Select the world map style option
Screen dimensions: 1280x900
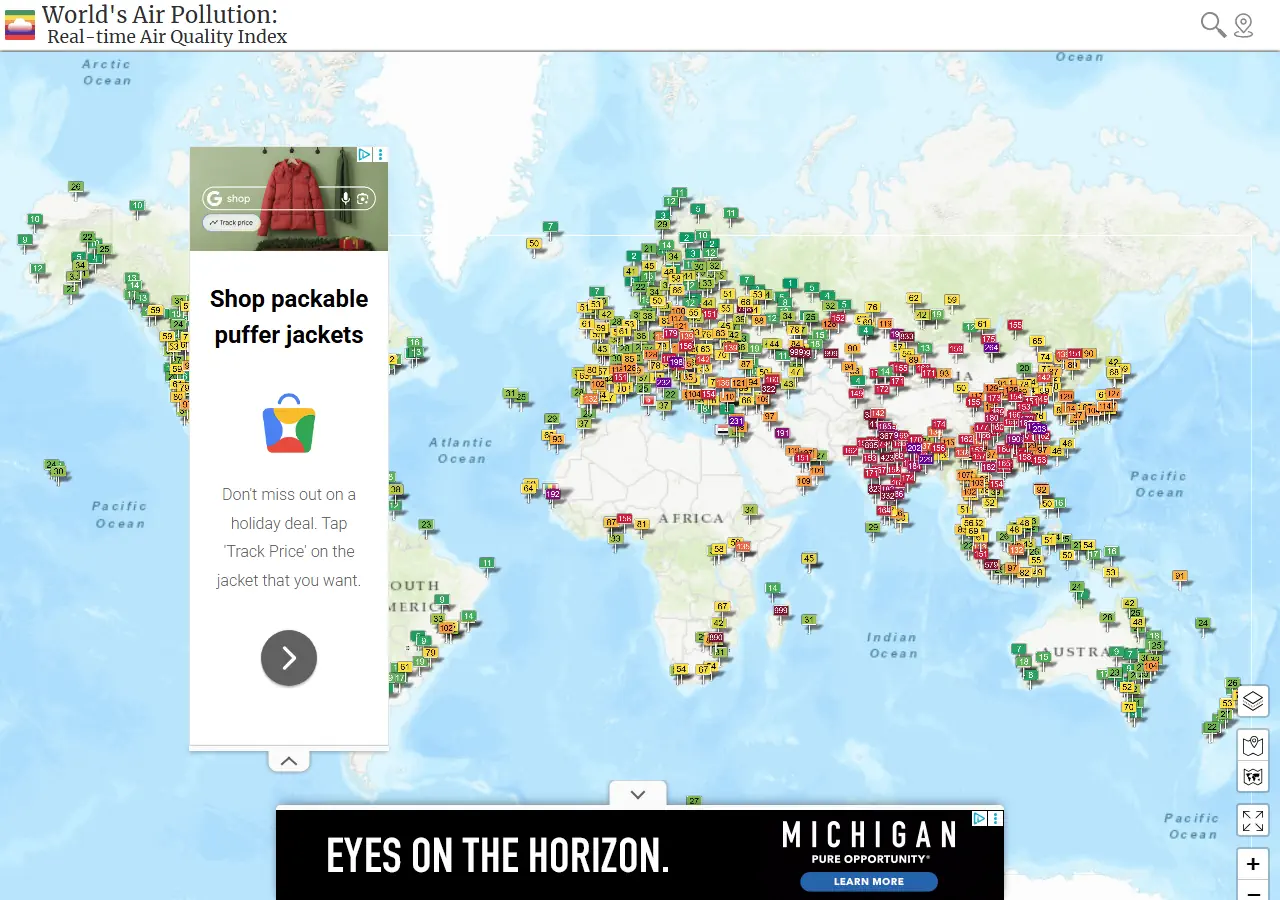click(1252, 777)
